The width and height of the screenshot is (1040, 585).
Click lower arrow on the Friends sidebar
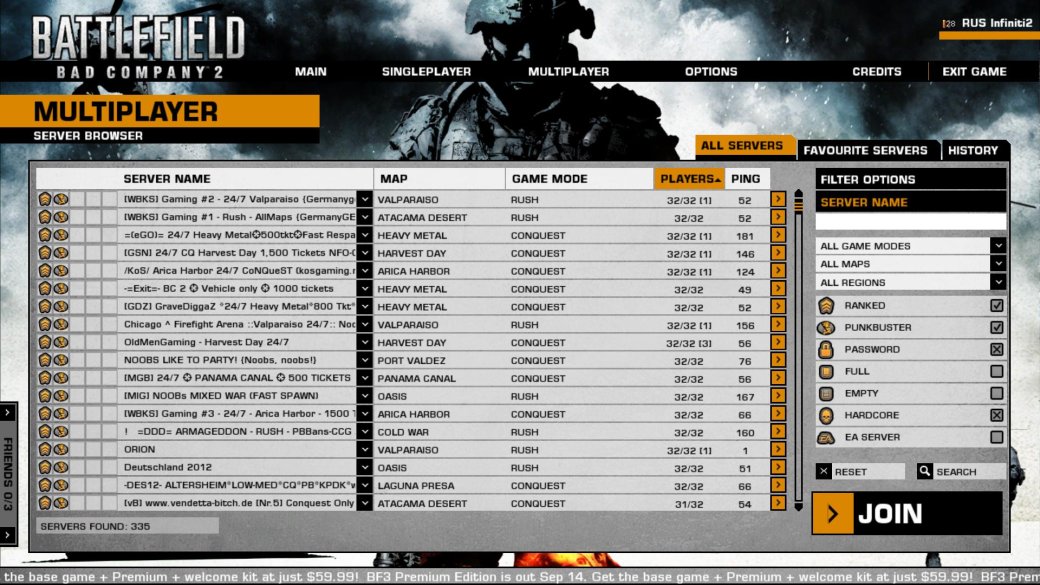coord(7,535)
